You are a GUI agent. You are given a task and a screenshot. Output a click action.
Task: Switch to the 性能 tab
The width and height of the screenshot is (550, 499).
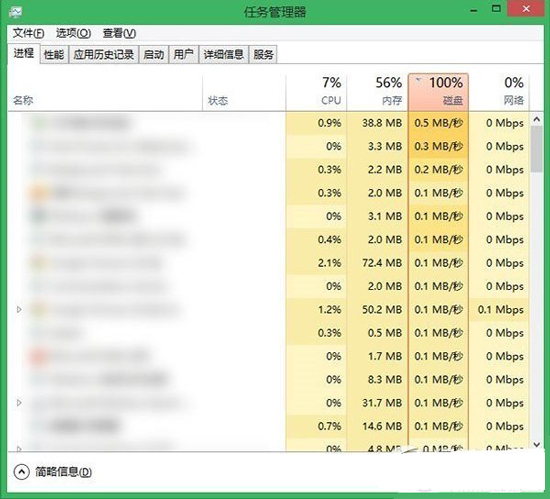(54, 54)
